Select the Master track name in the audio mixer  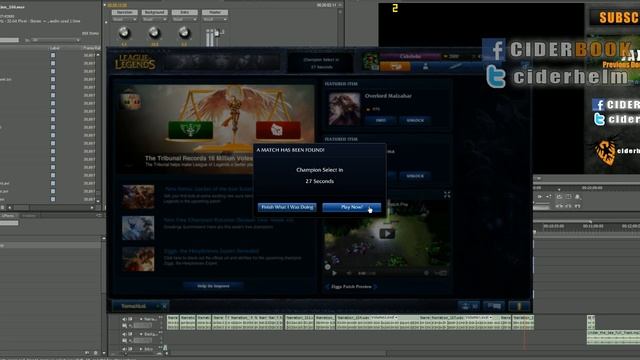(215, 12)
